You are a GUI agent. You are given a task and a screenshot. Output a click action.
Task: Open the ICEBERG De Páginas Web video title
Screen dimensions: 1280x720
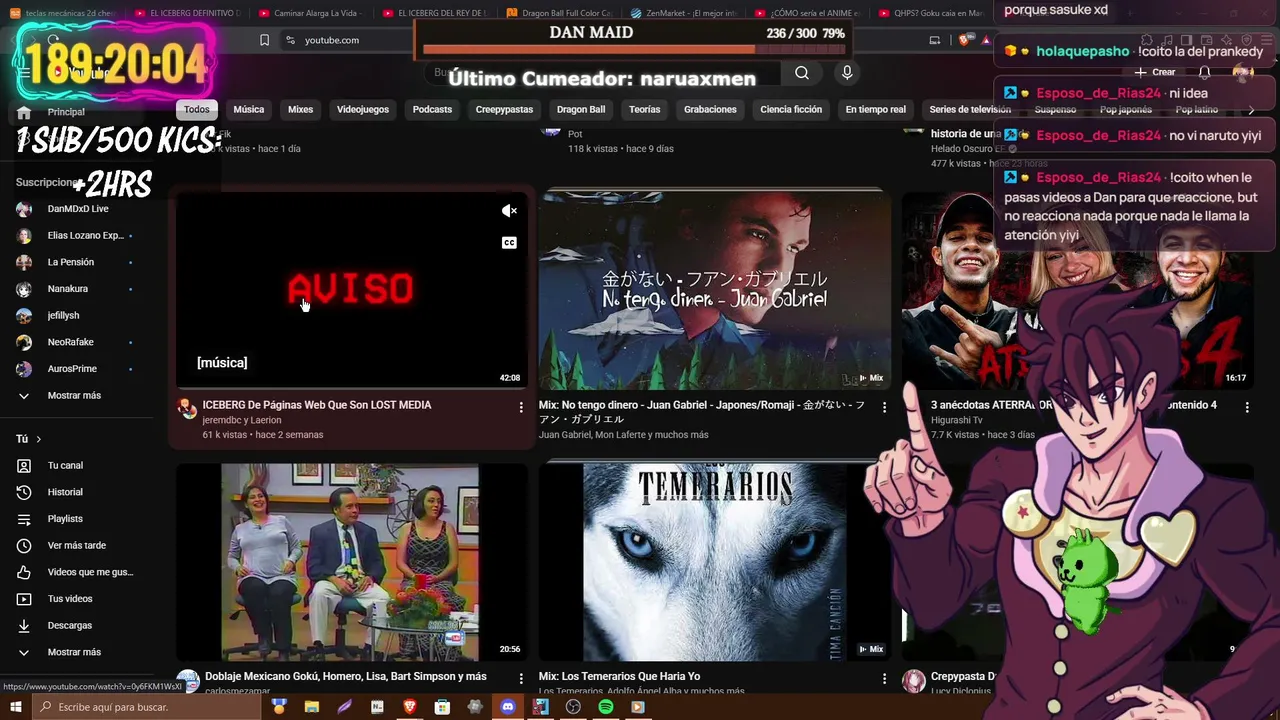click(317, 405)
